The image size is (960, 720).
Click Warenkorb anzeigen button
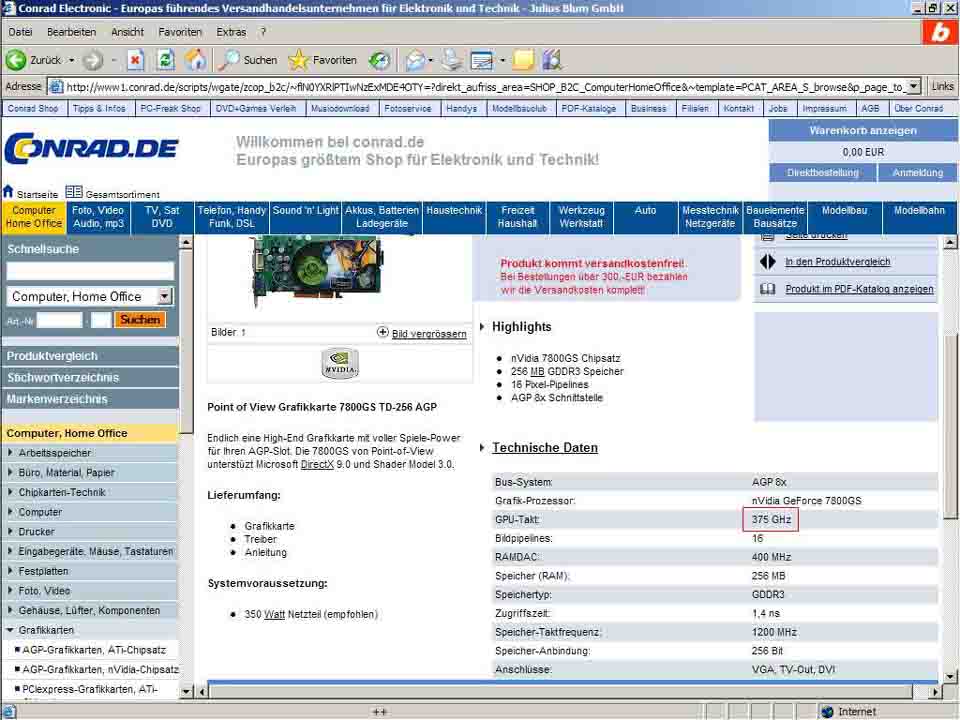pos(863,130)
